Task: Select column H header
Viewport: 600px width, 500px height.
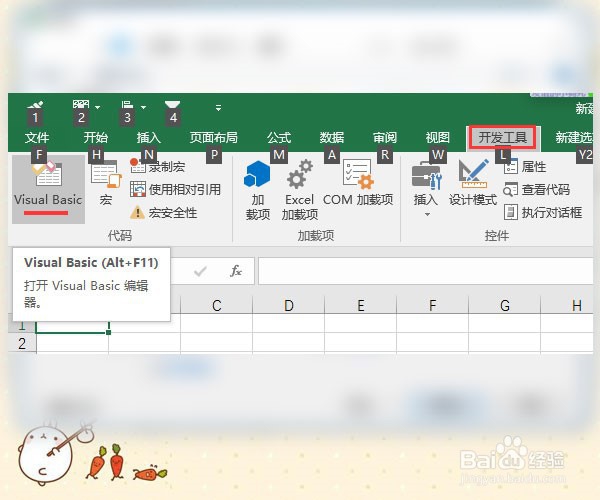Action: coord(567,305)
